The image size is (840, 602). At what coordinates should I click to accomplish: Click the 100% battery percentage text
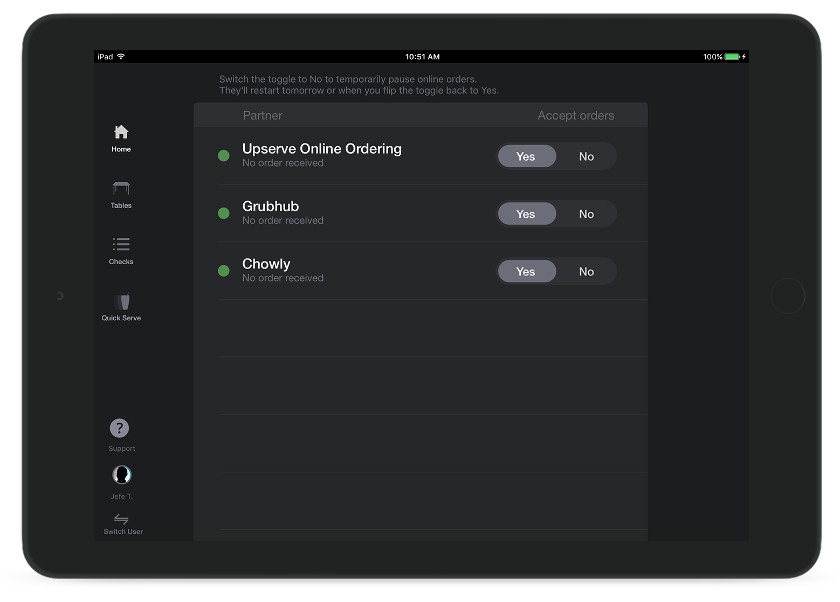coord(712,57)
